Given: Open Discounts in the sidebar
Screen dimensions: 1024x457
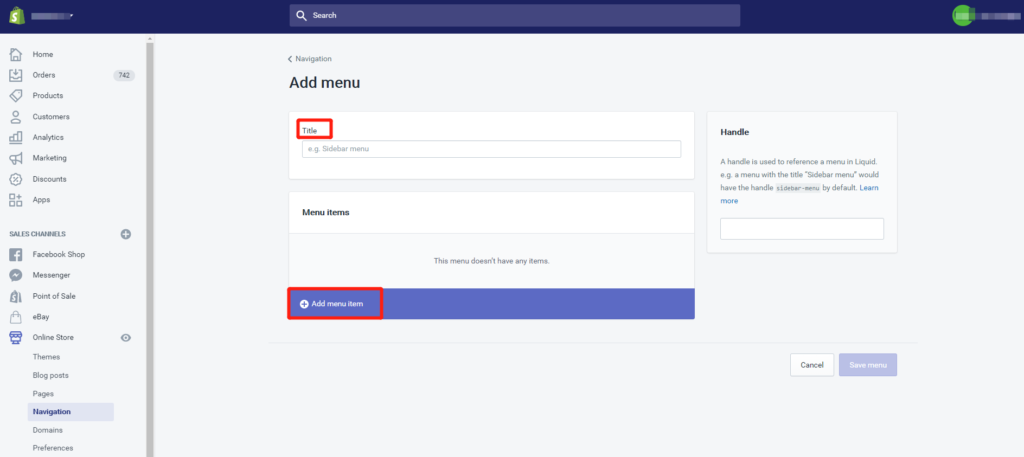Looking at the screenshot, I should [x=50, y=179].
